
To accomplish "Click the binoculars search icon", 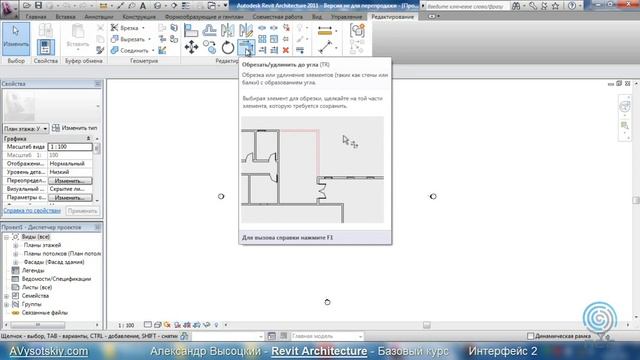I will coord(516,6).
